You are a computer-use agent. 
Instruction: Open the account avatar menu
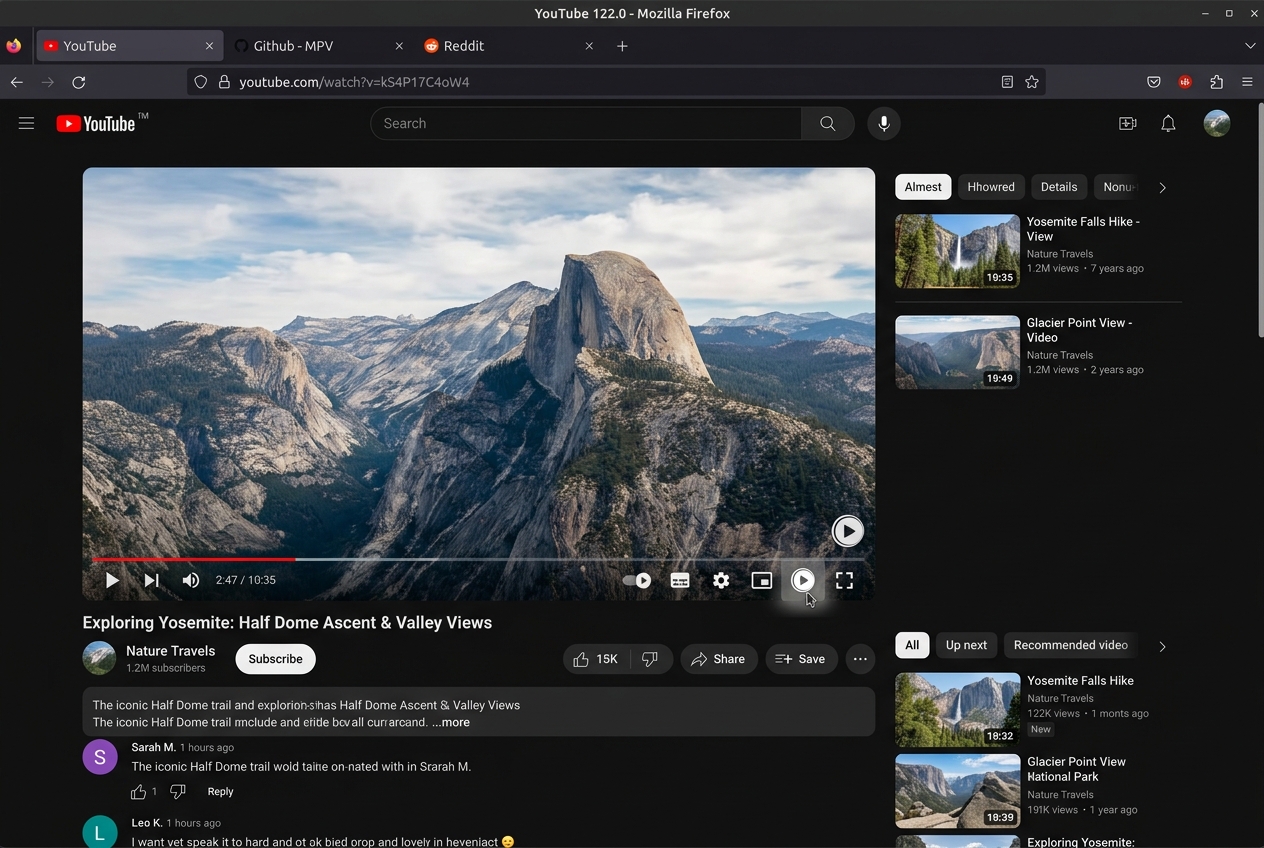pos(1217,123)
